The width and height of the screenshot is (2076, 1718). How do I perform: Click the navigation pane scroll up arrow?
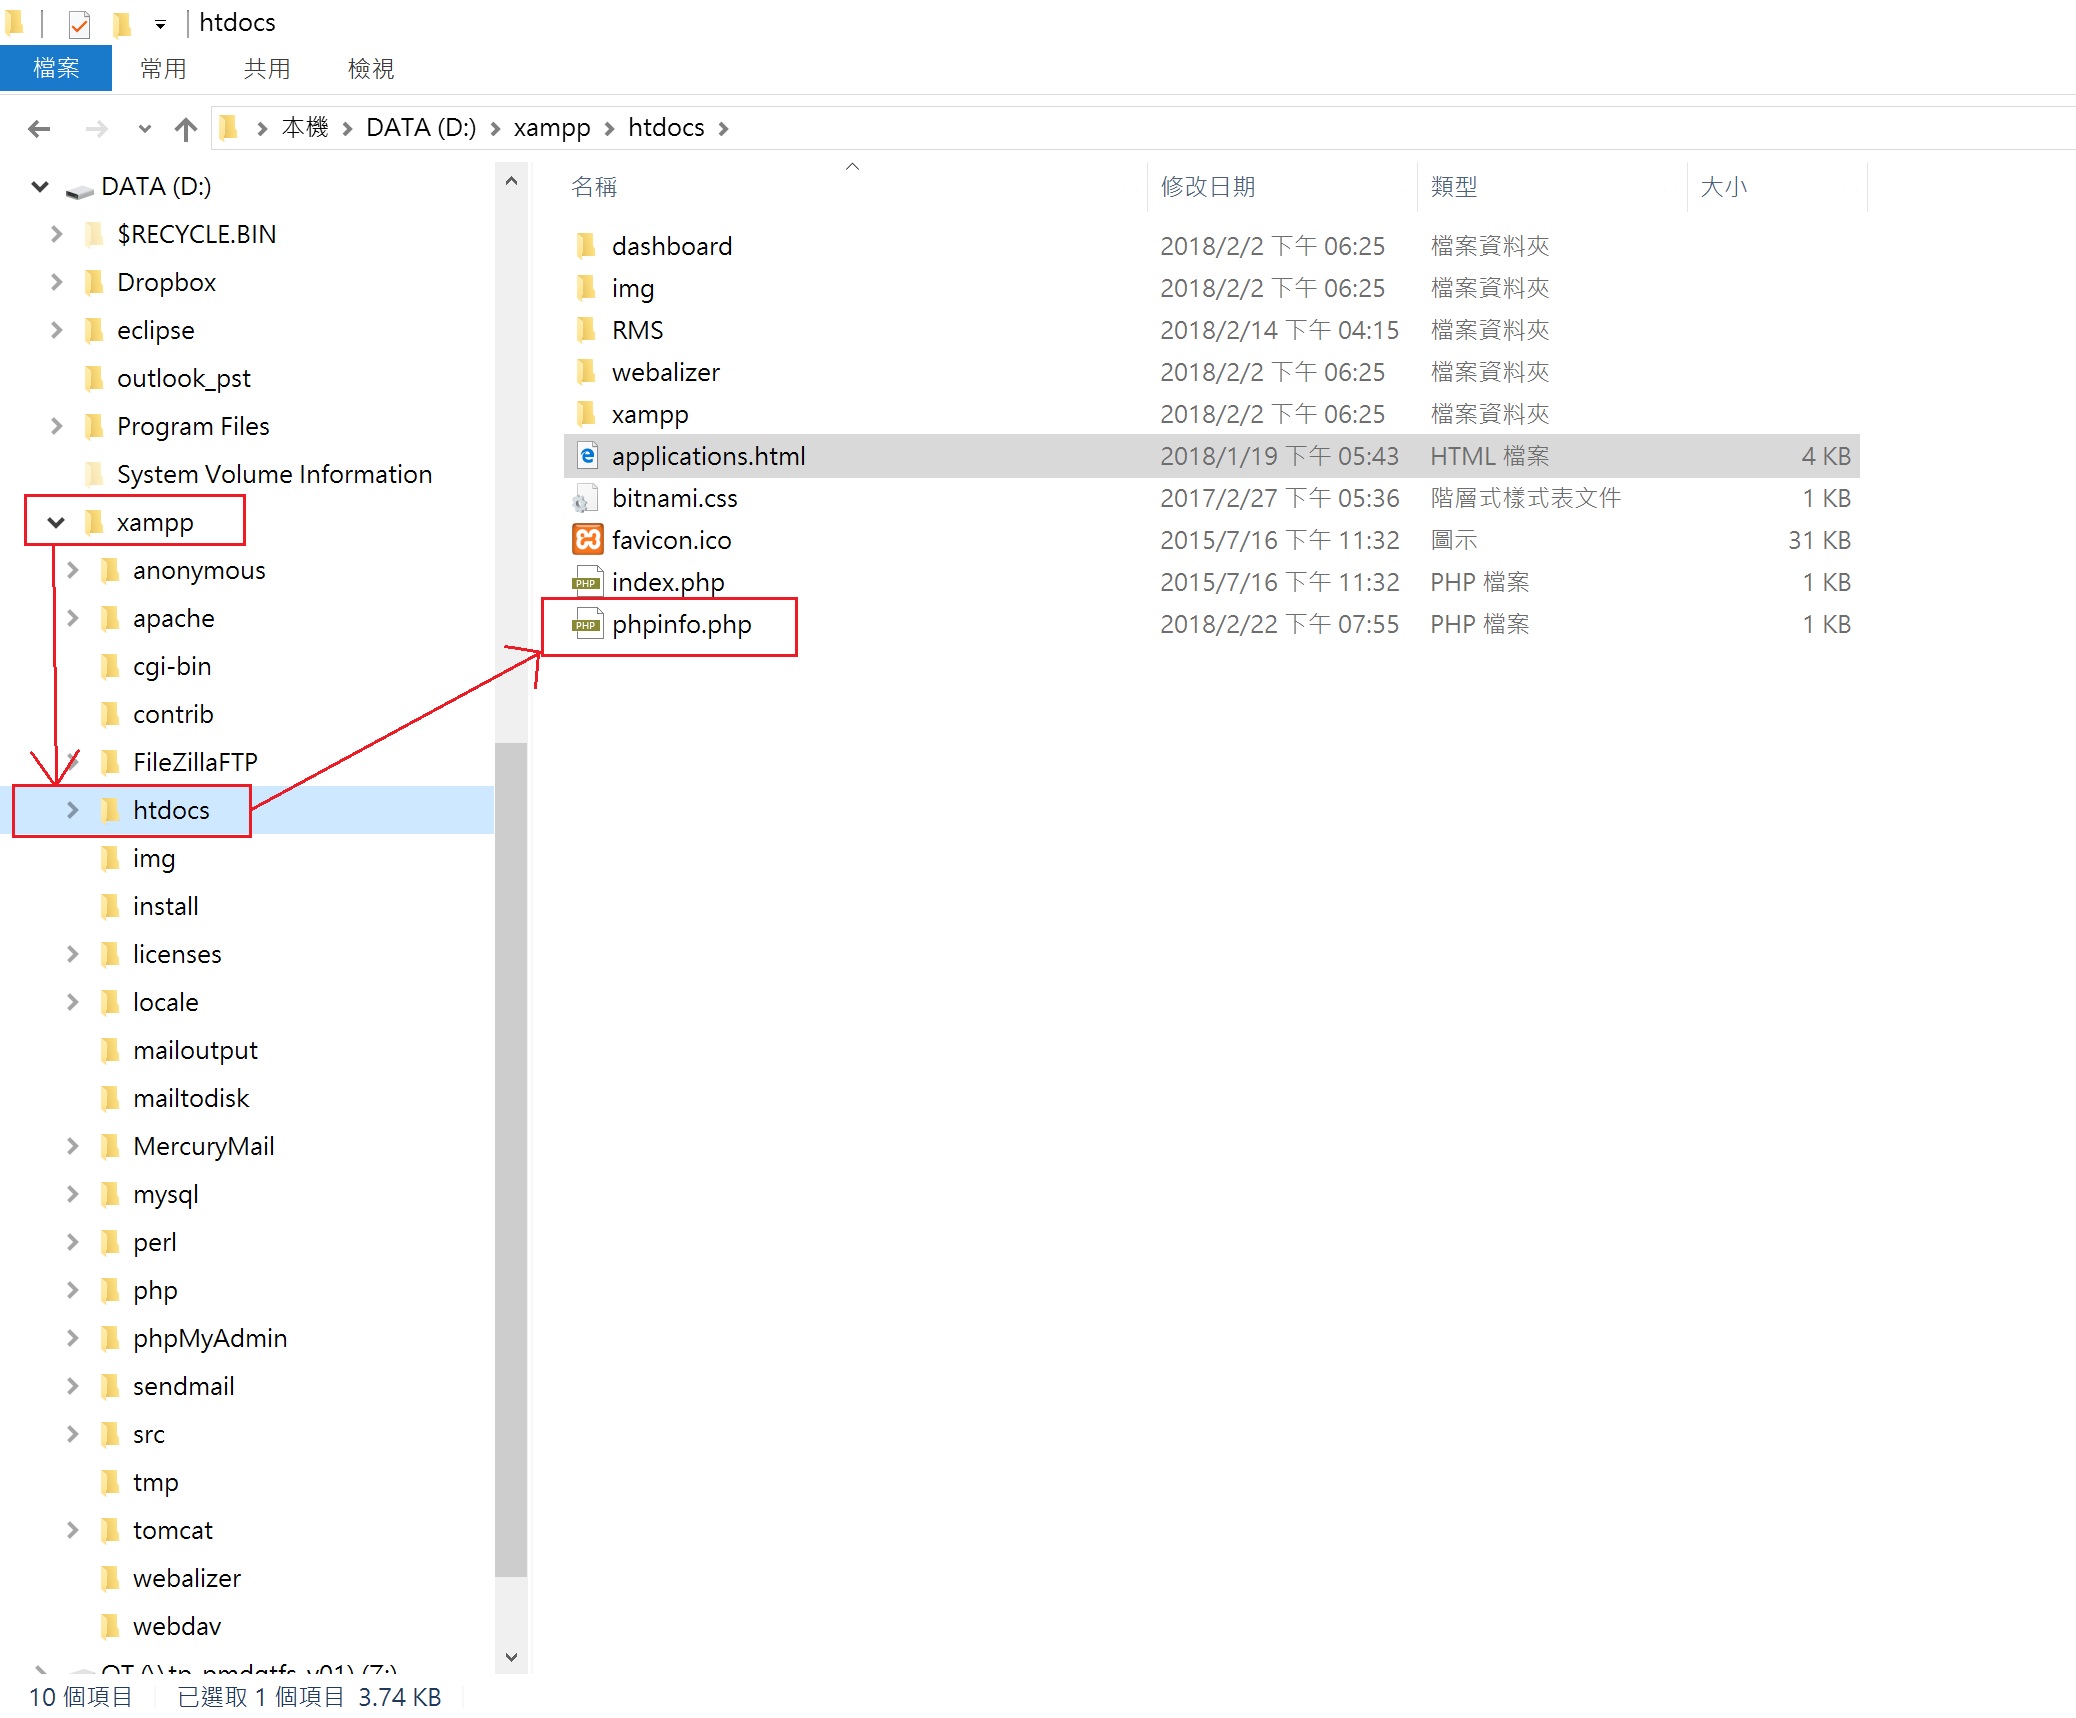click(x=511, y=182)
